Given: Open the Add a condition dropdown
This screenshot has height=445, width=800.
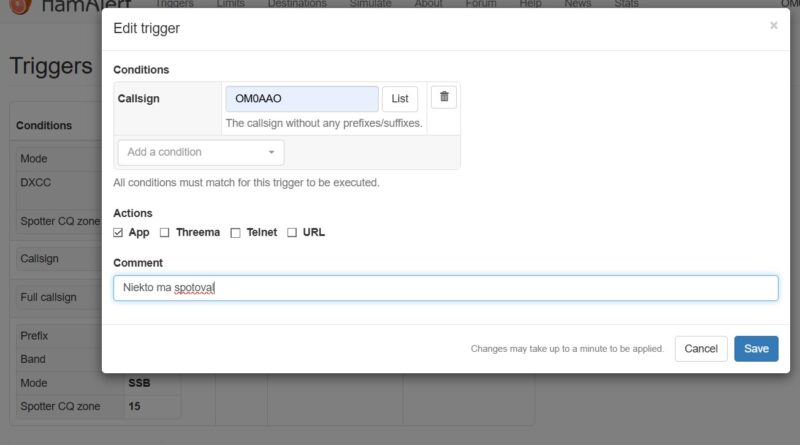Looking at the screenshot, I should [x=201, y=153].
